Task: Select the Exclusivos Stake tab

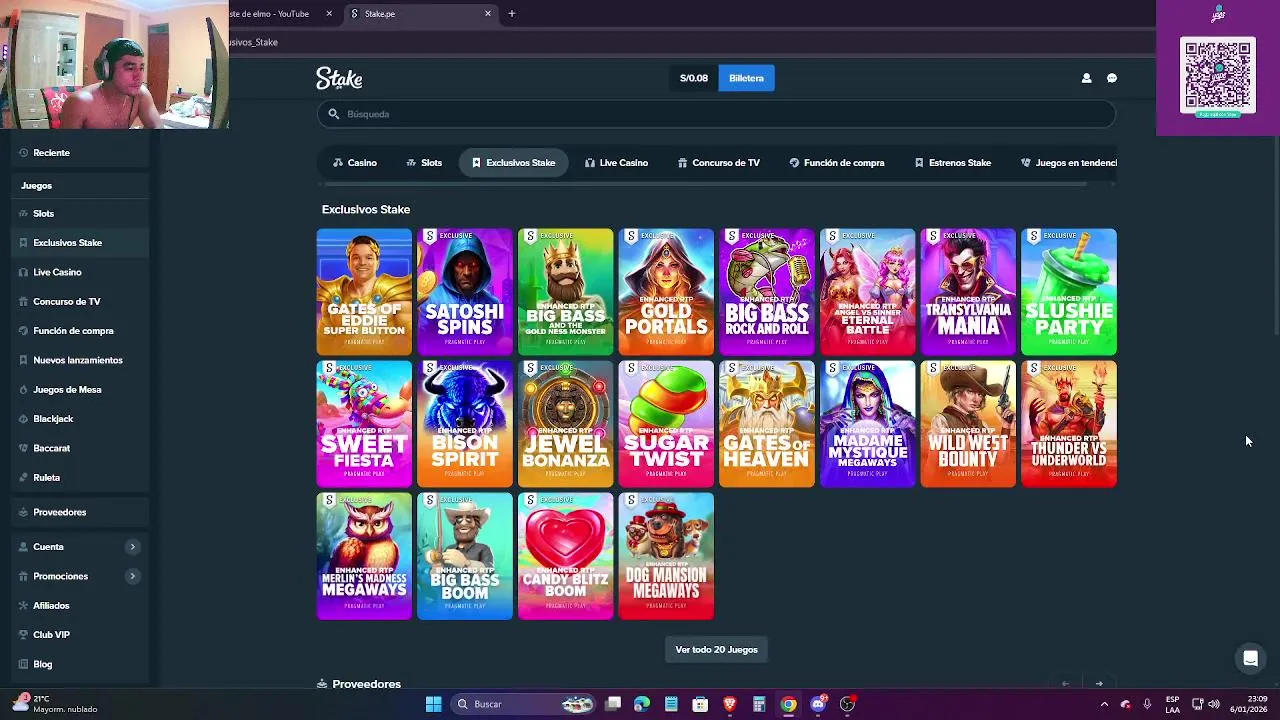Action: click(x=513, y=163)
